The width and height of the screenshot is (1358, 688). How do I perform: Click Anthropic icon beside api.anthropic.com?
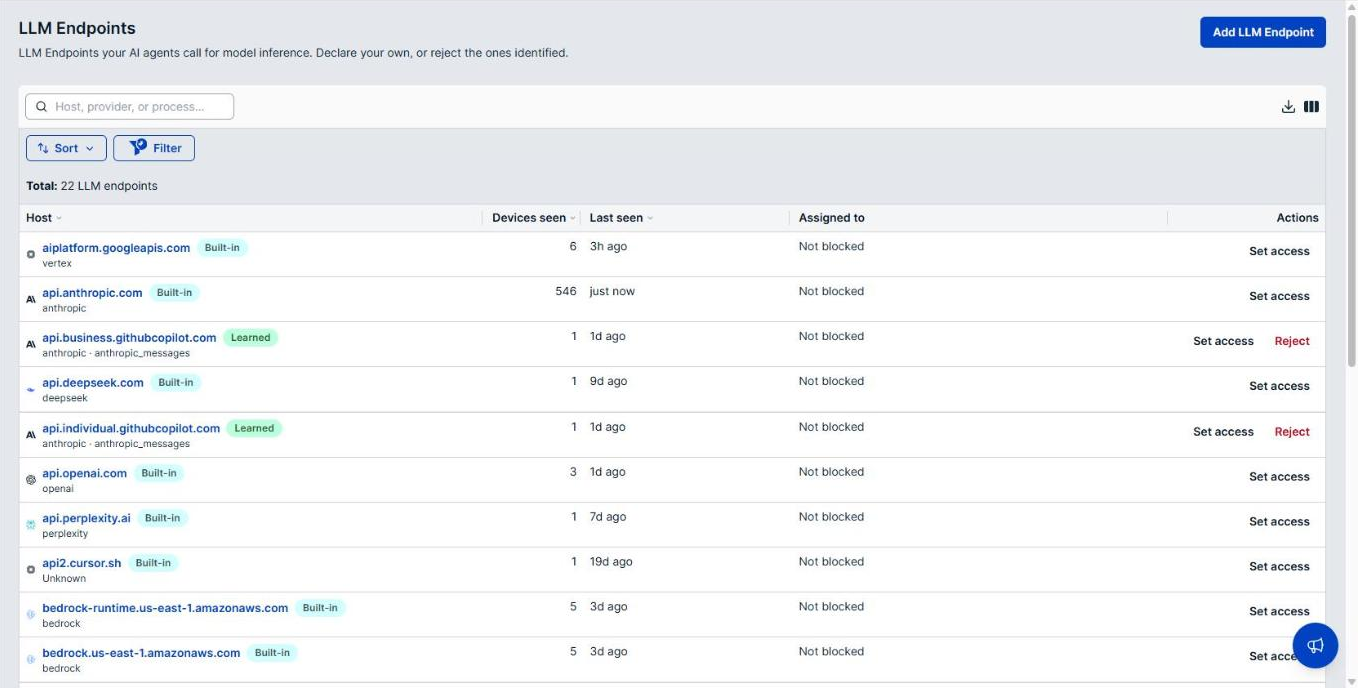31,299
